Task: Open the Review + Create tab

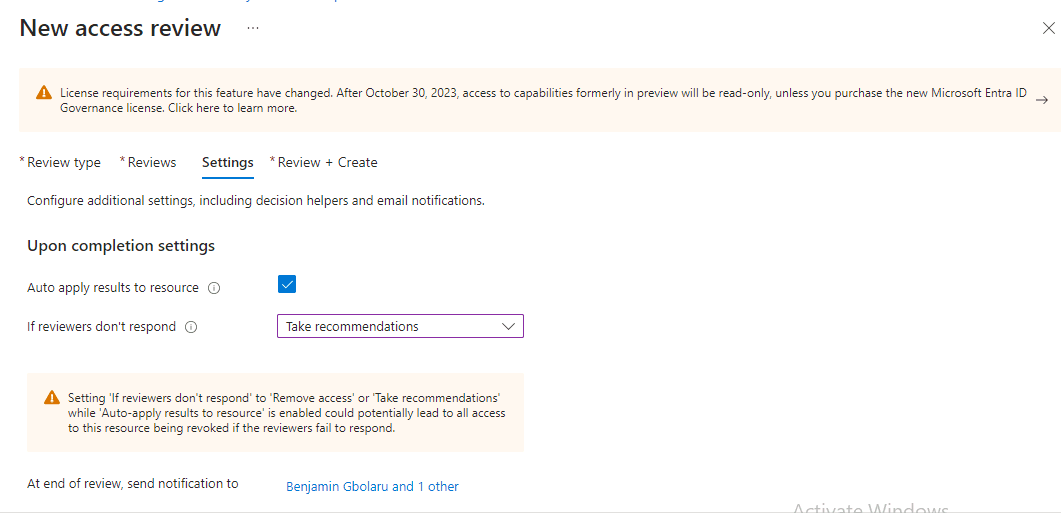Action: click(327, 162)
